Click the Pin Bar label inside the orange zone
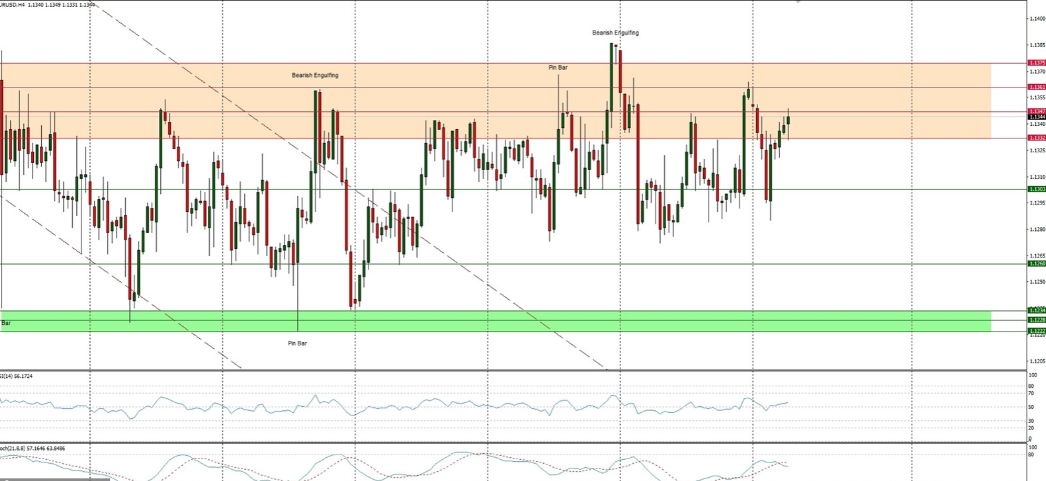1046x481 pixels. pos(558,67)
